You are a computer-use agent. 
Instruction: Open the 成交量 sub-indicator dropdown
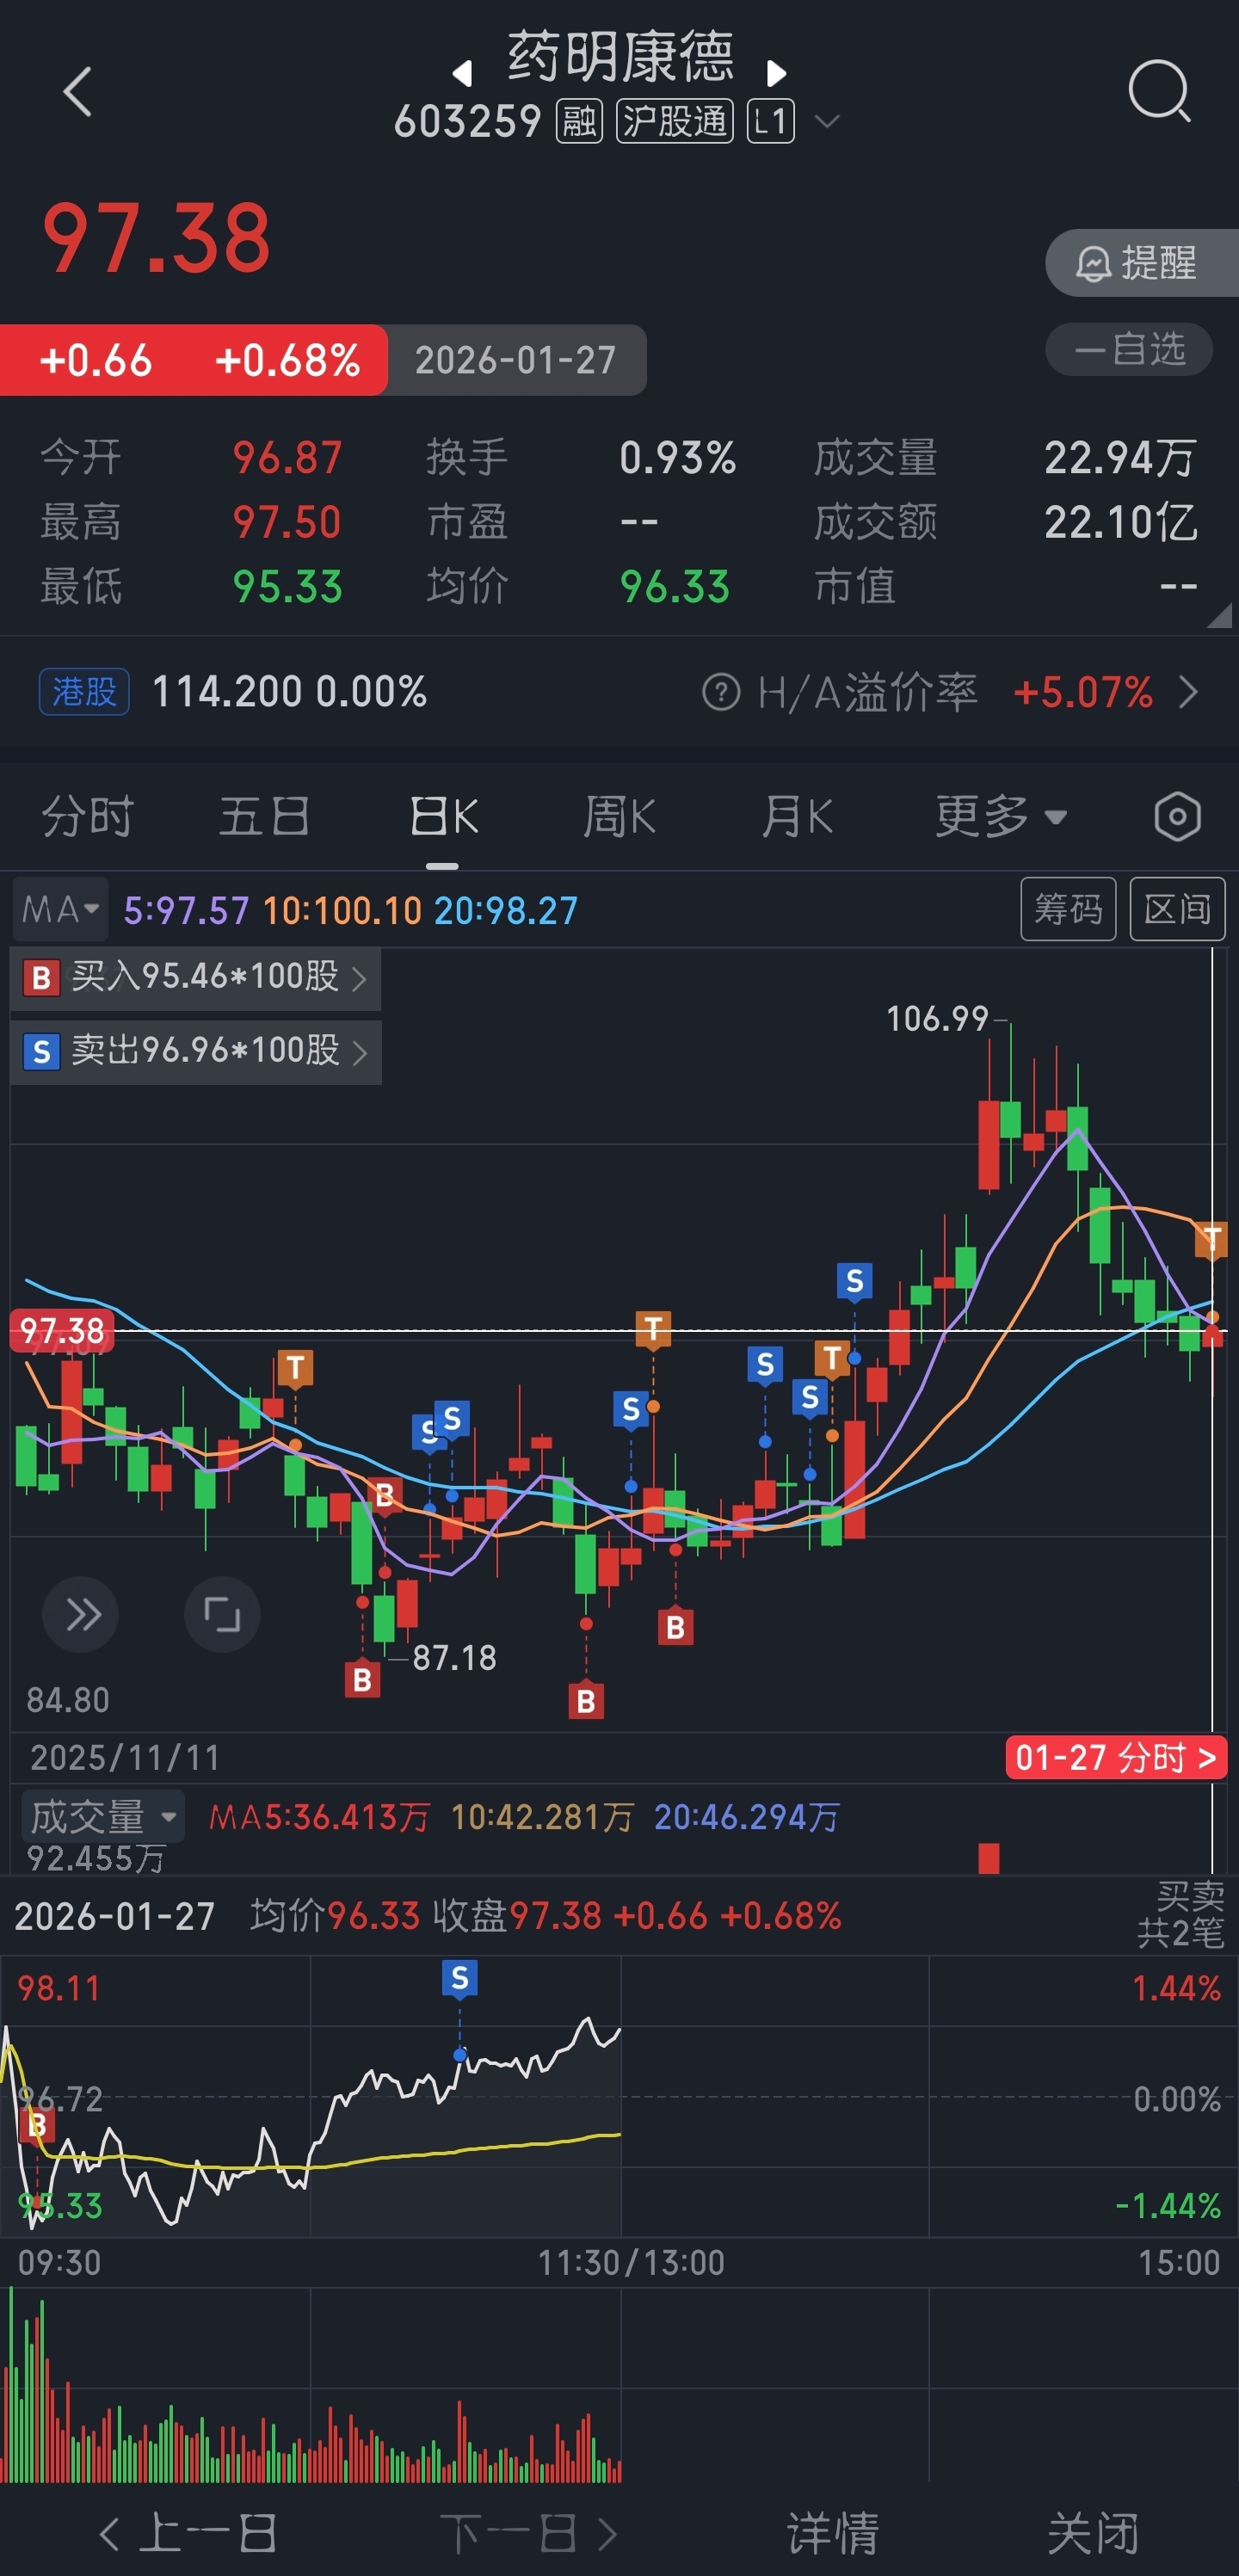102,1817
